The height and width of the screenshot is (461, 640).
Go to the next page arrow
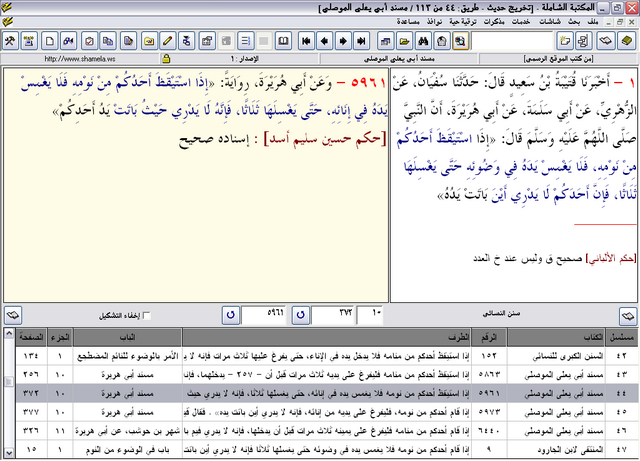[343, 41]
